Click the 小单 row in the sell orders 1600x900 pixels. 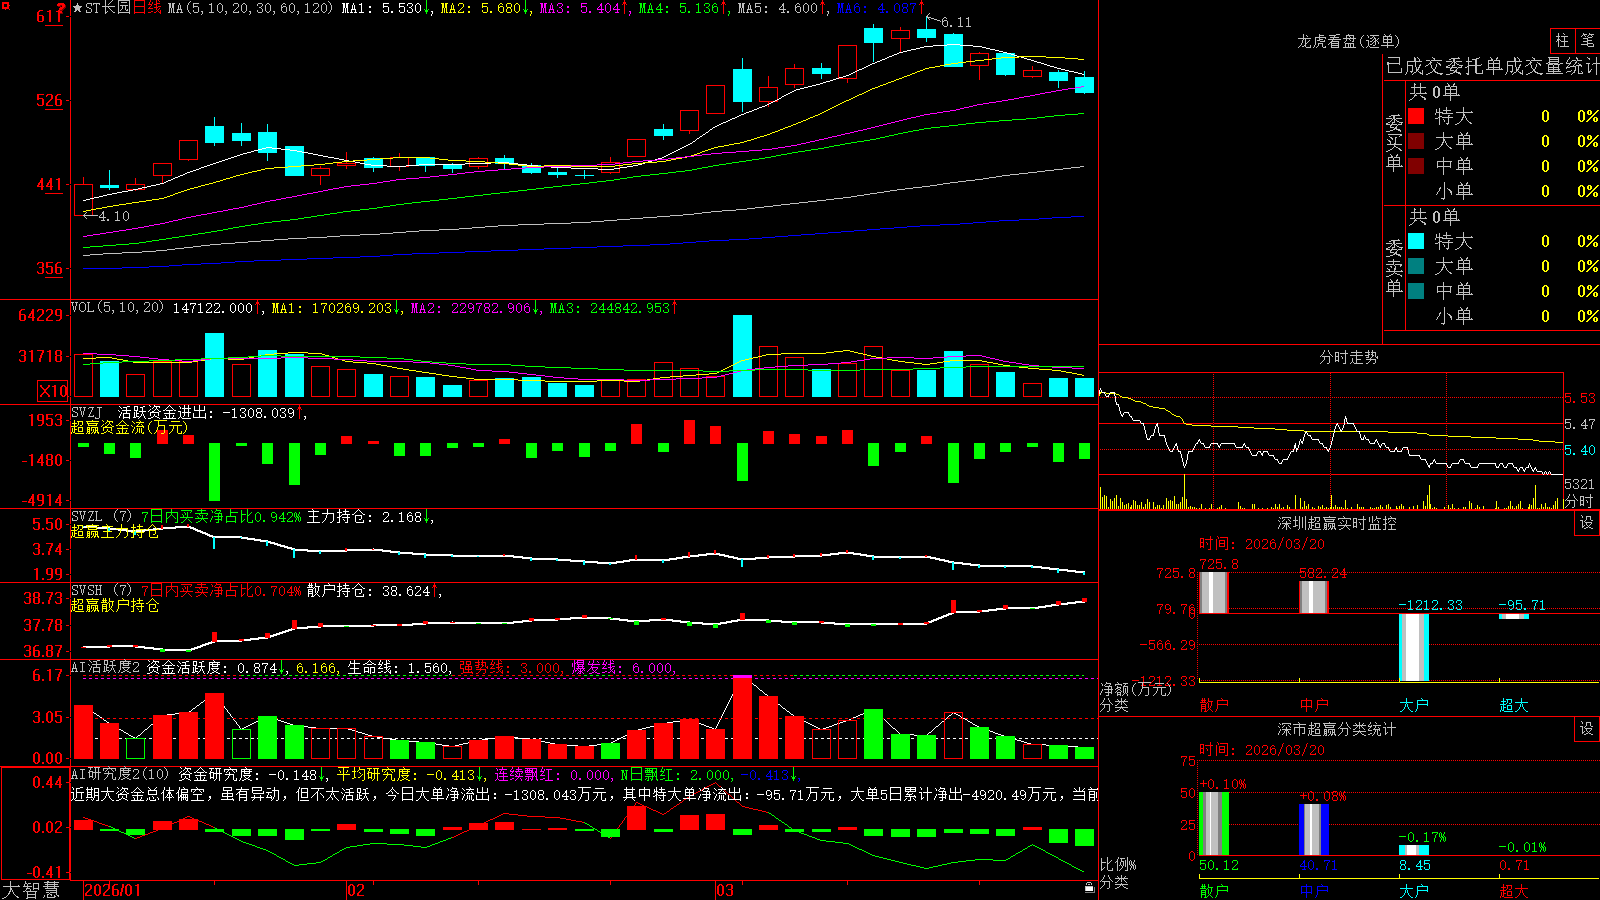(1503, 316)
